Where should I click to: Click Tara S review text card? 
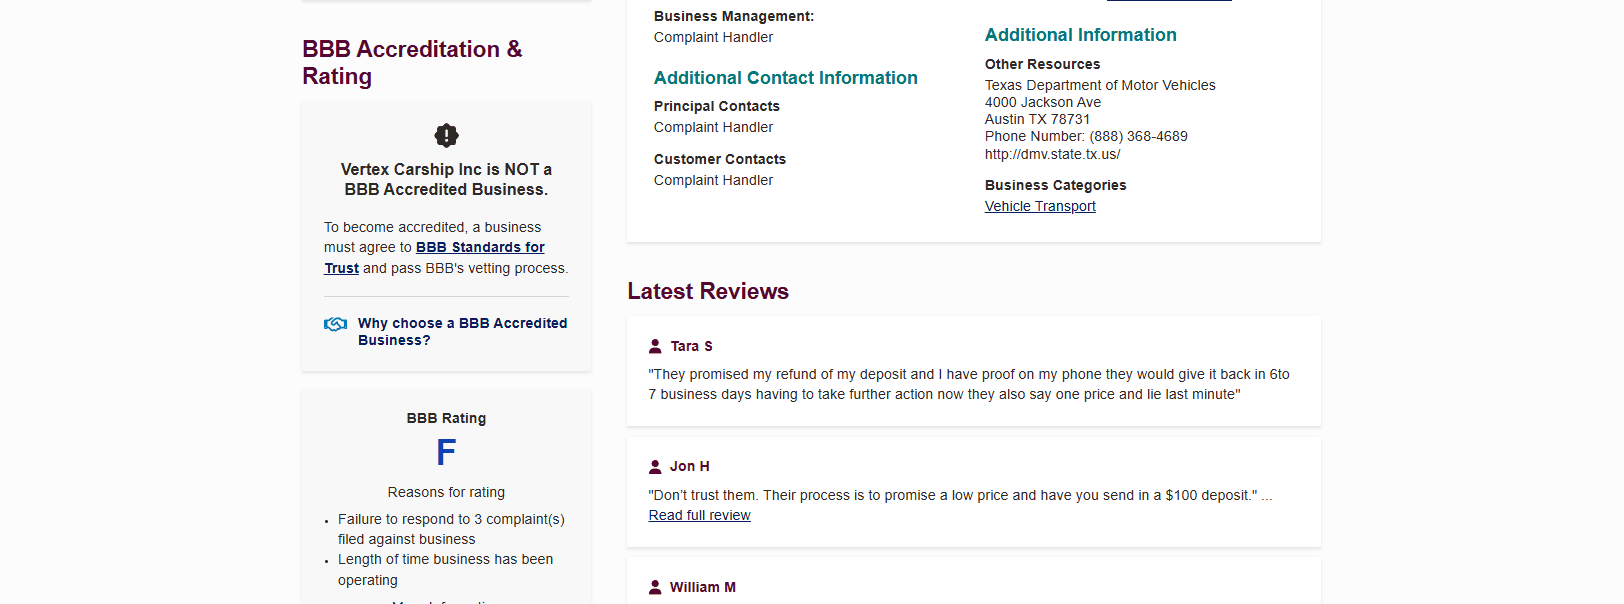973,371
